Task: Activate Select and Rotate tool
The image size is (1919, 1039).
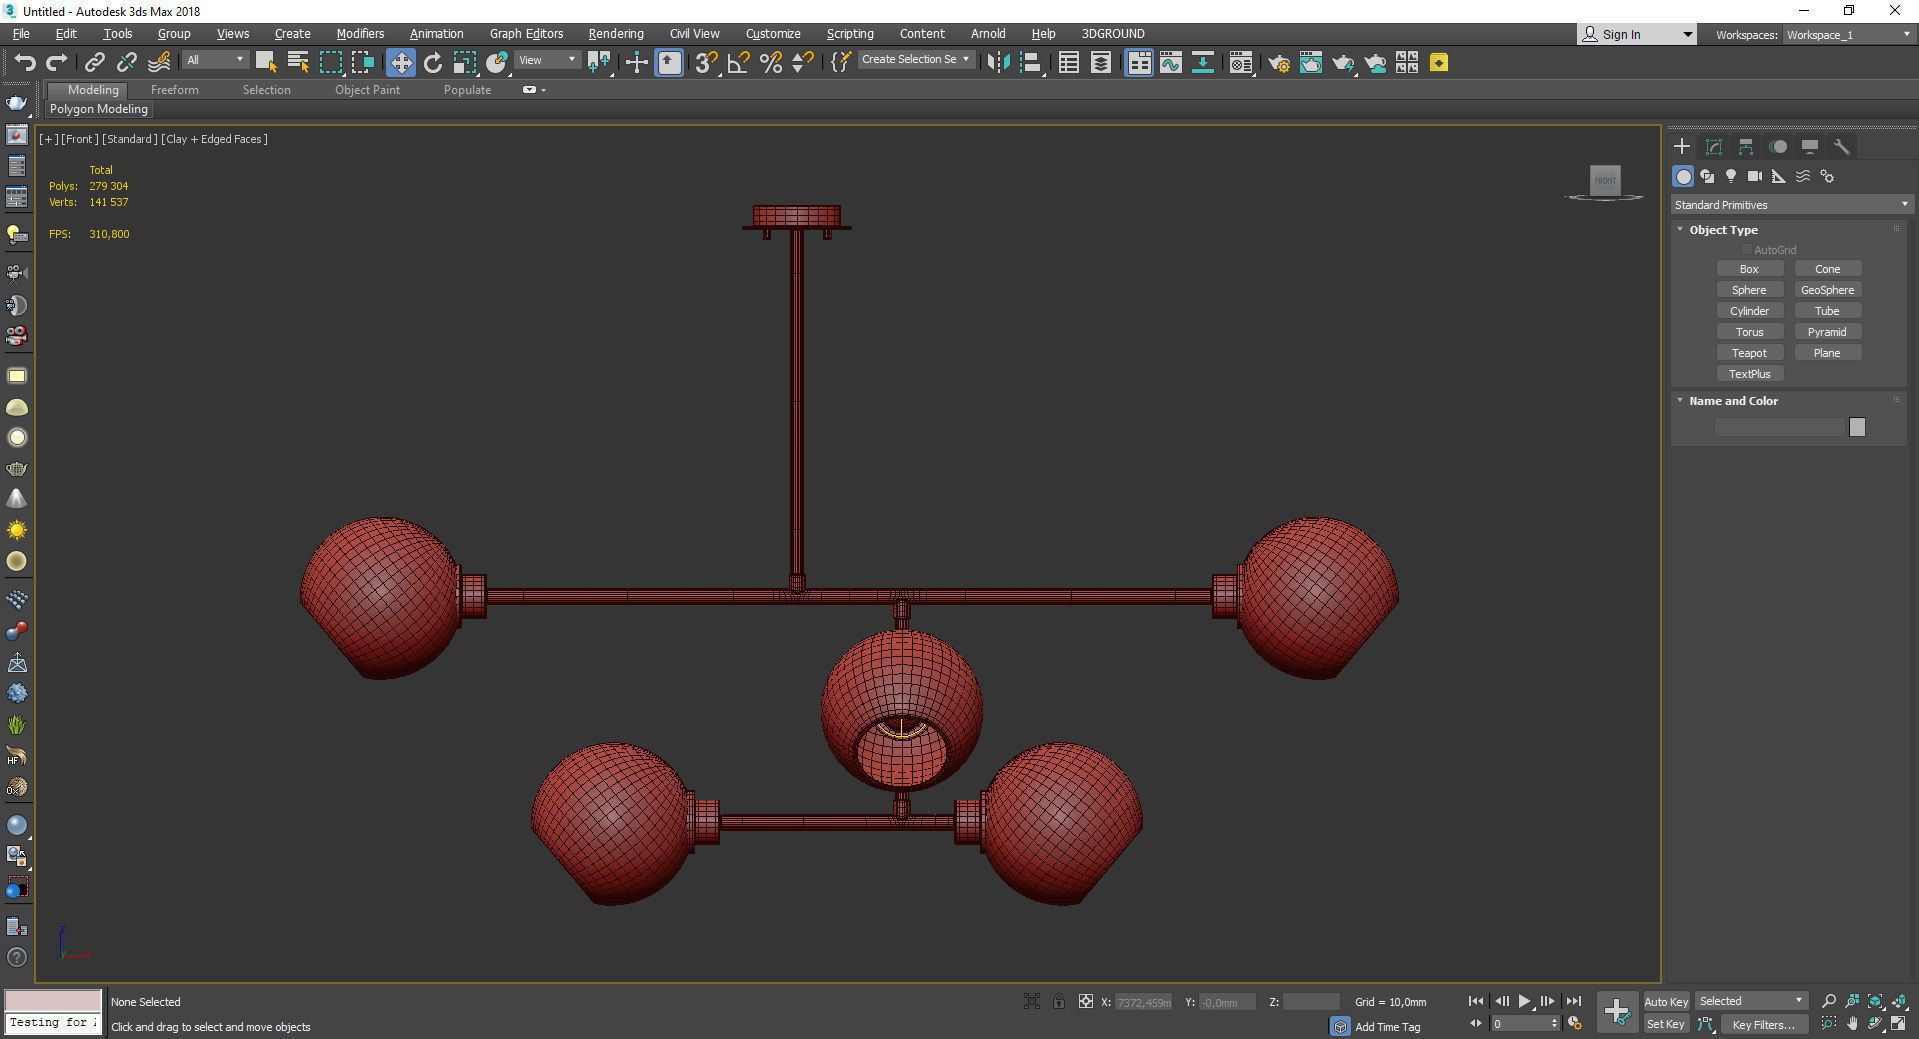Action: (433, 63)
